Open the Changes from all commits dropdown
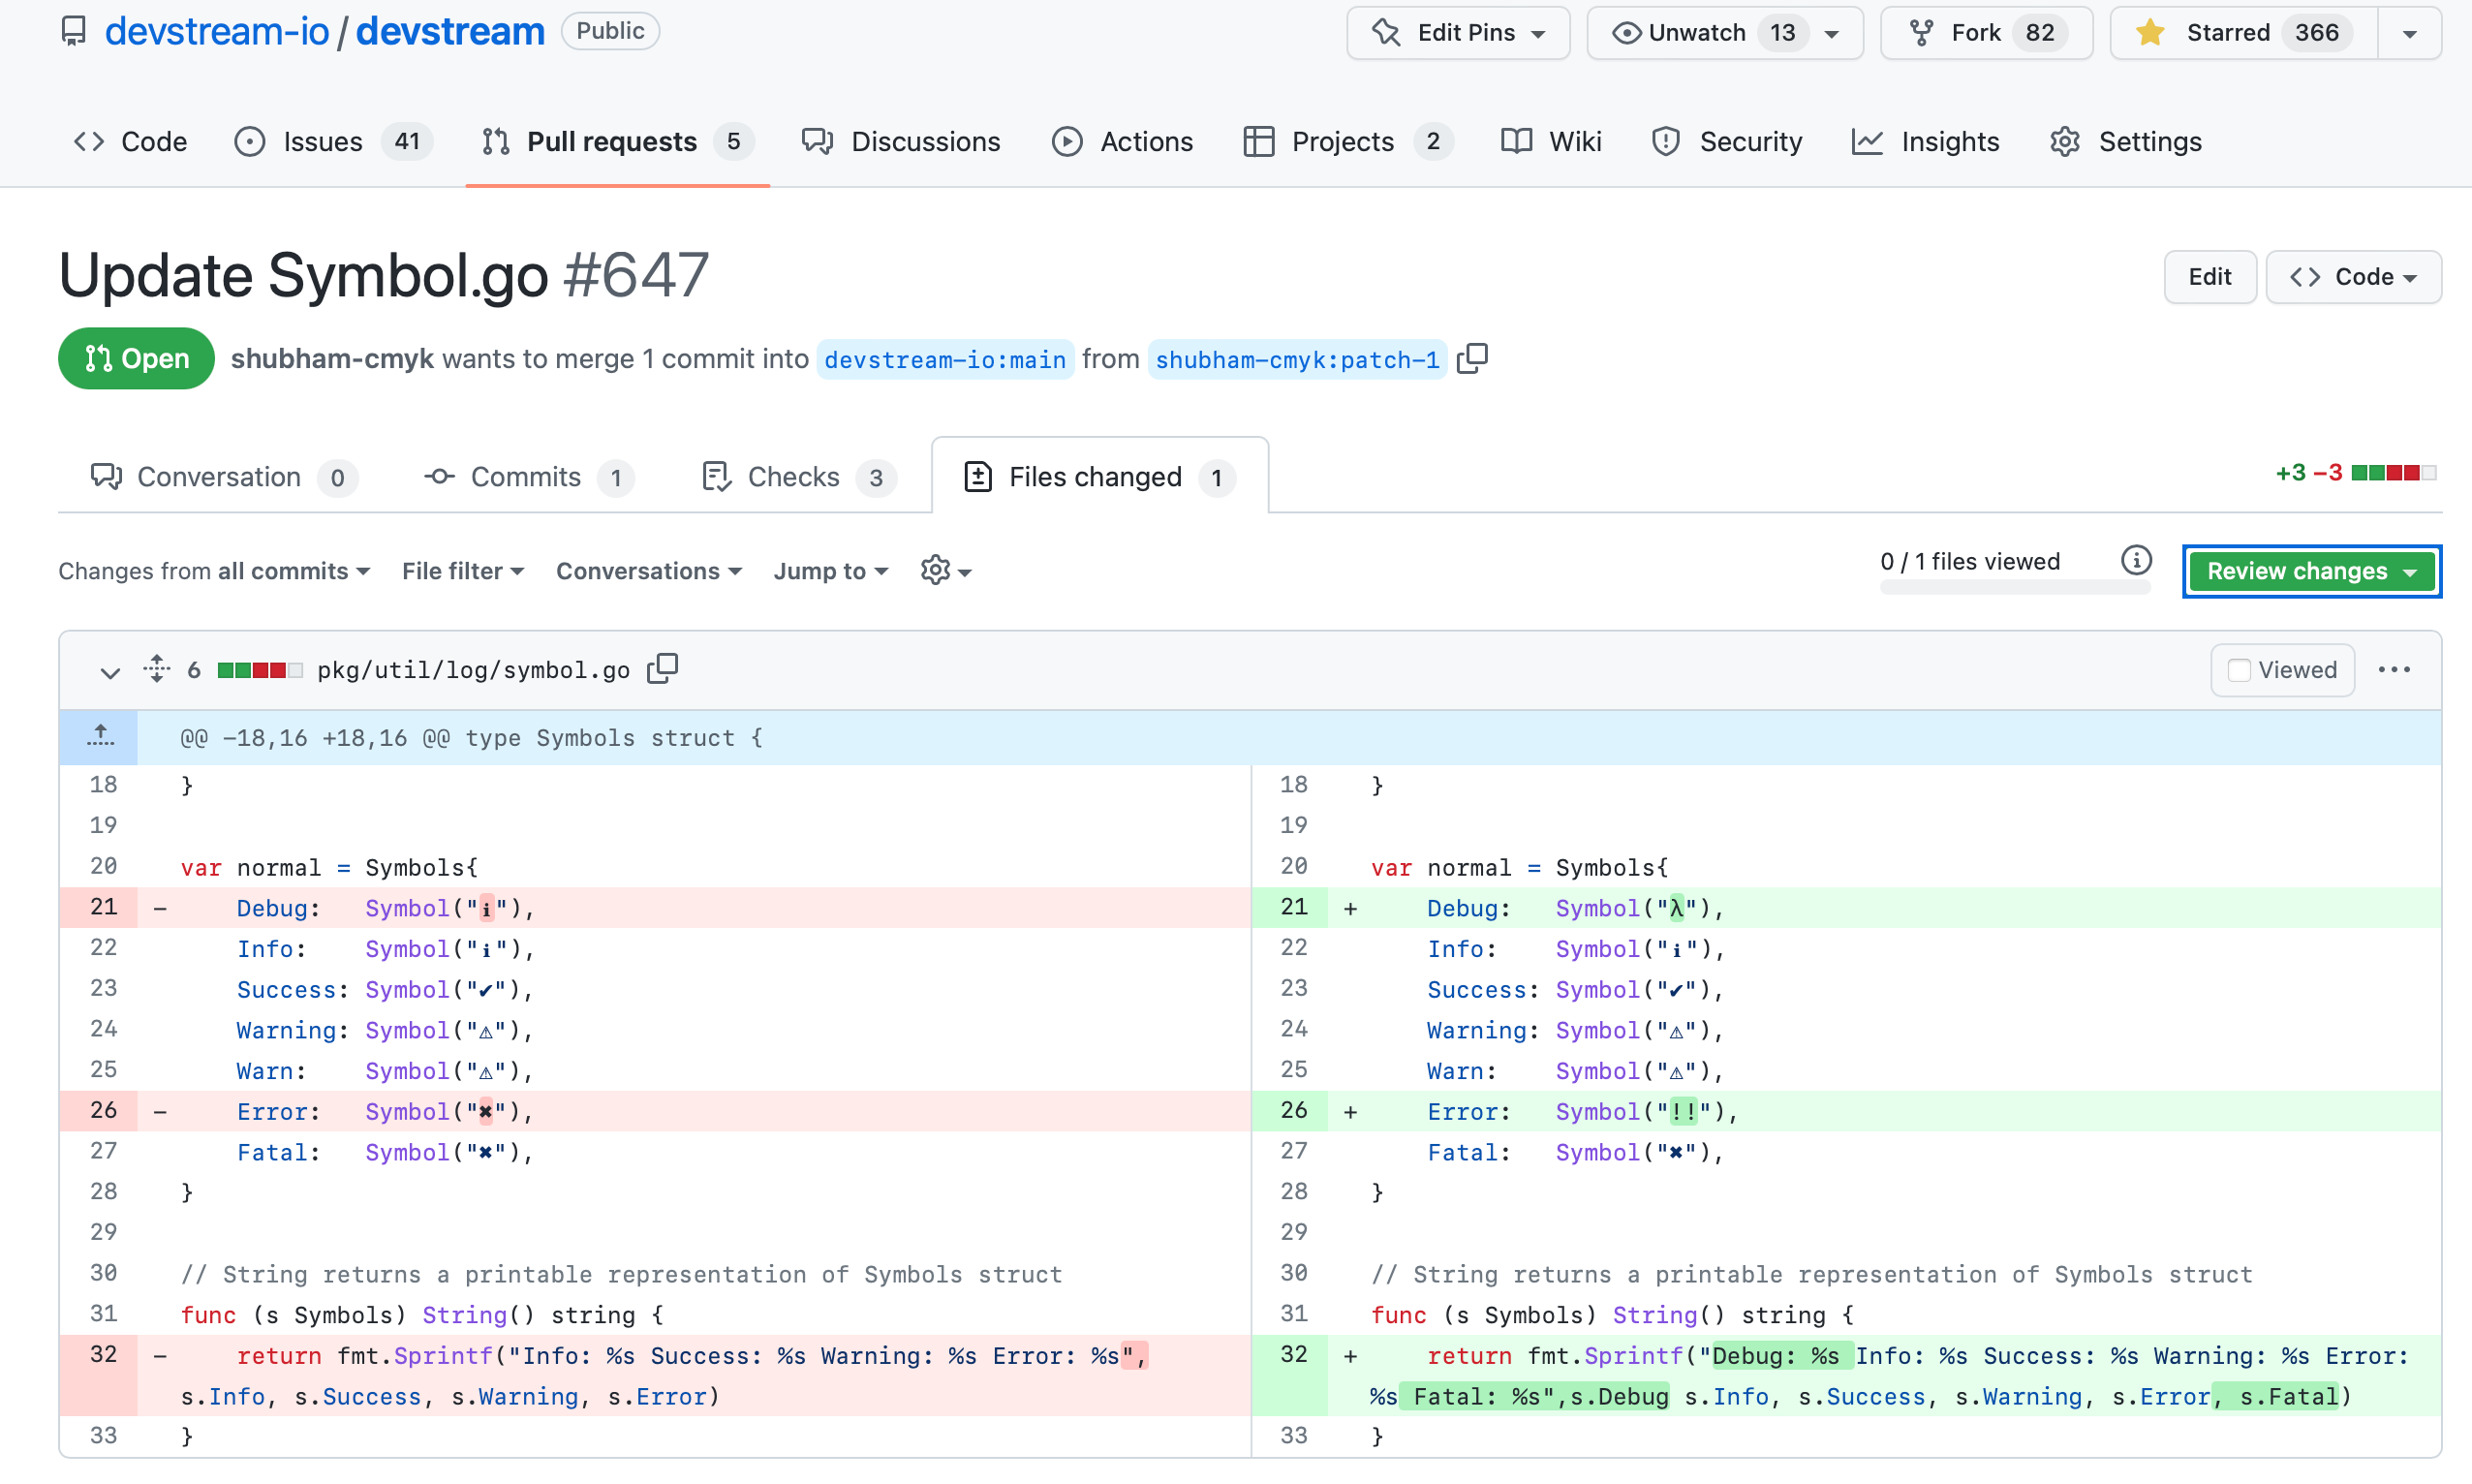This screenshot has width=2472, height=1484. [x=213, y=570]
